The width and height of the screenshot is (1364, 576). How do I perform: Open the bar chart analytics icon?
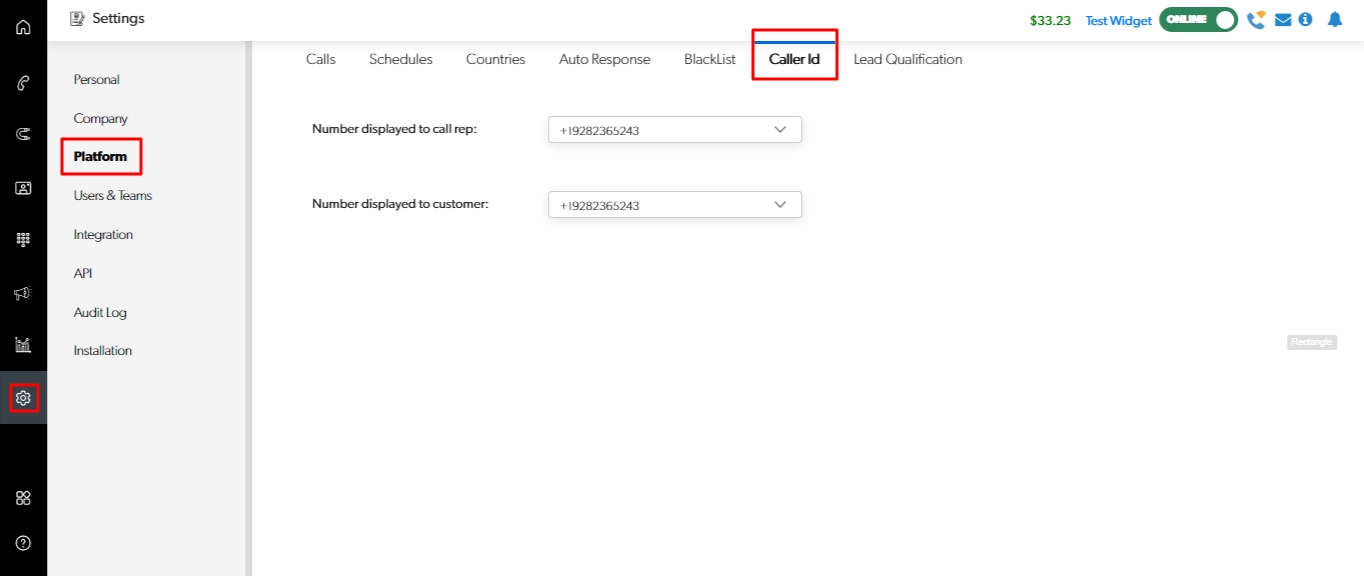coord(23,345)
